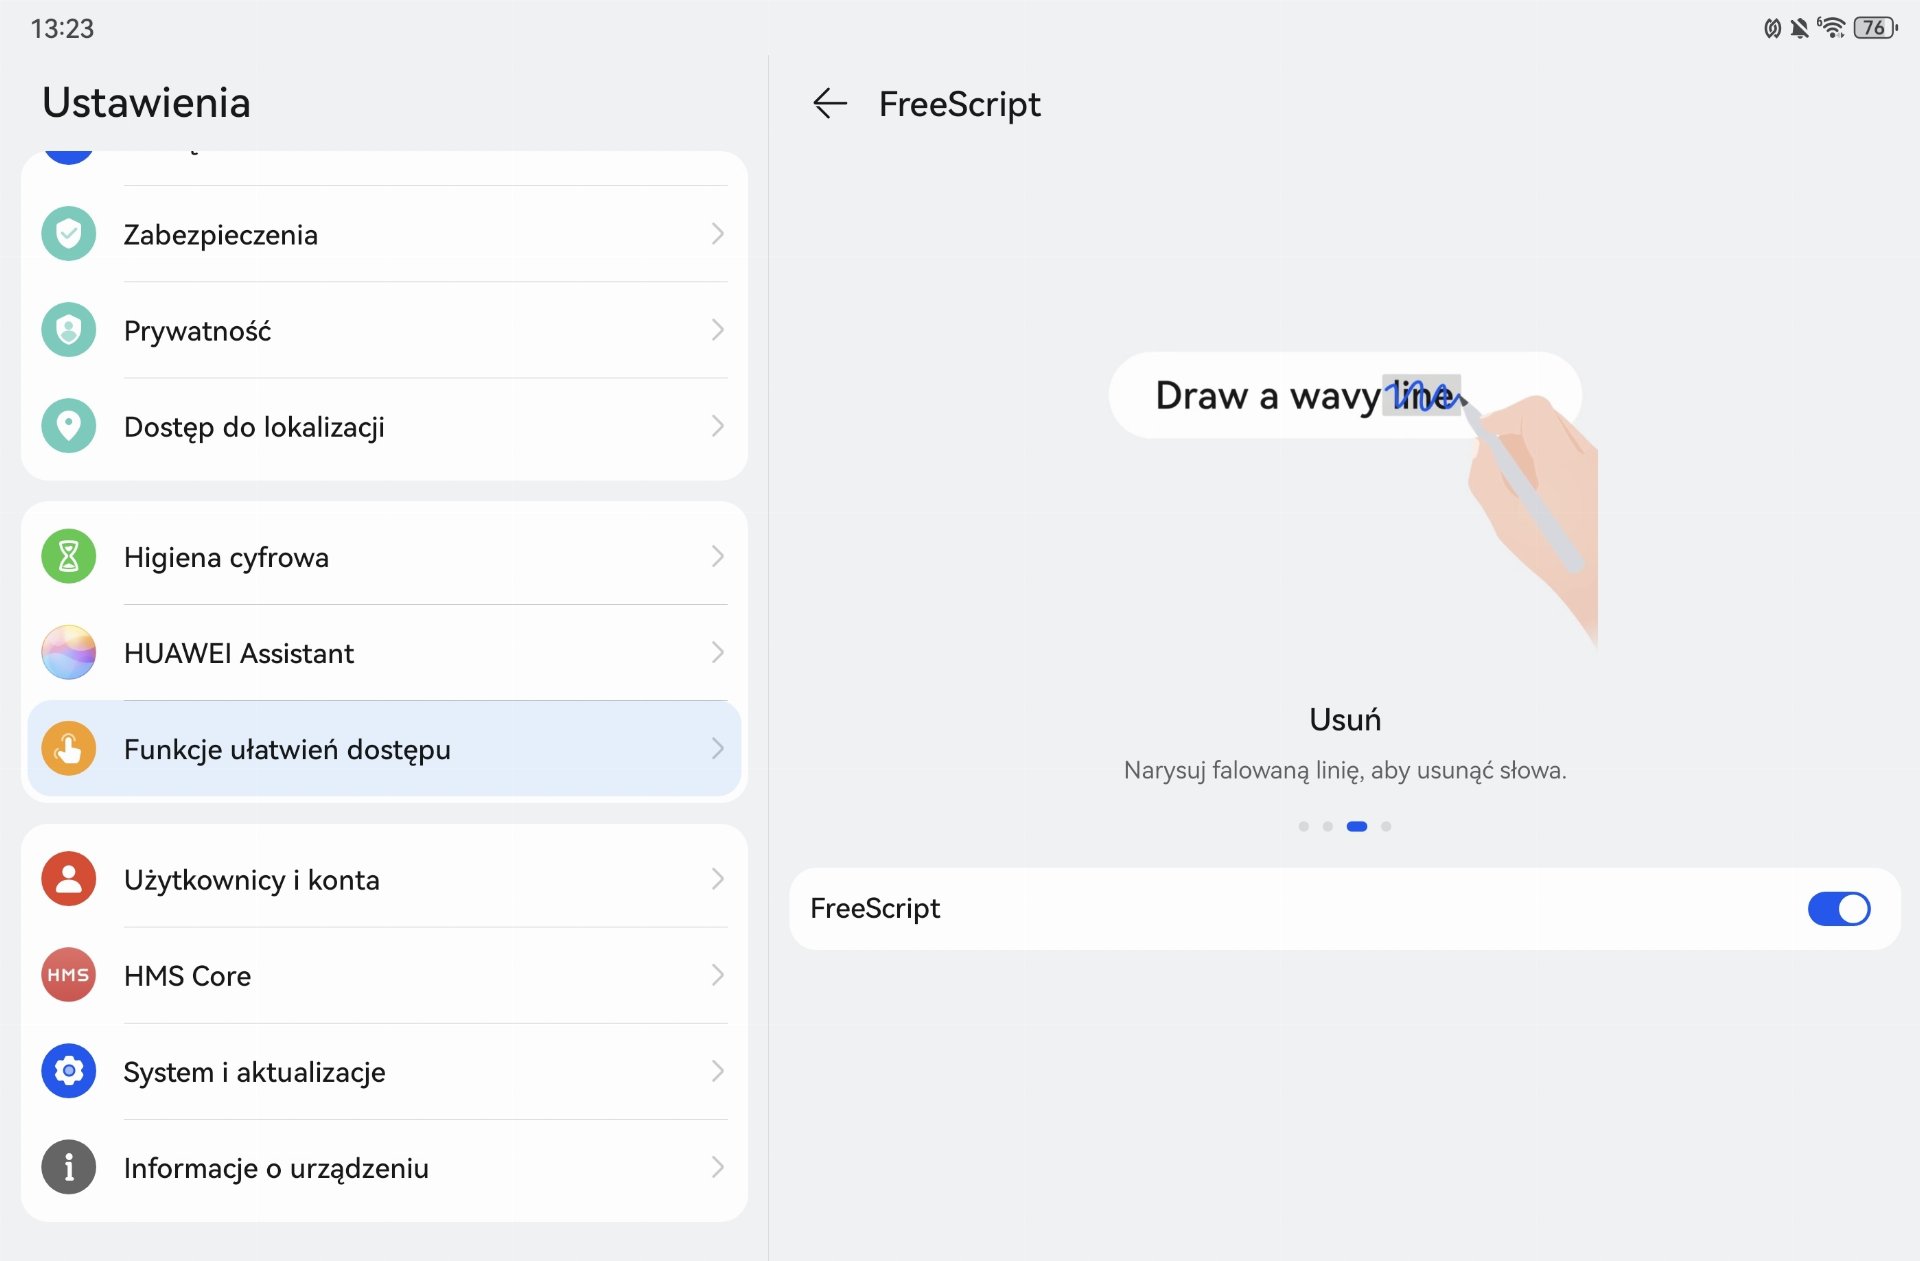
Task: Expand the Zabezpieczenia chevron arrow
Action: 717,234
